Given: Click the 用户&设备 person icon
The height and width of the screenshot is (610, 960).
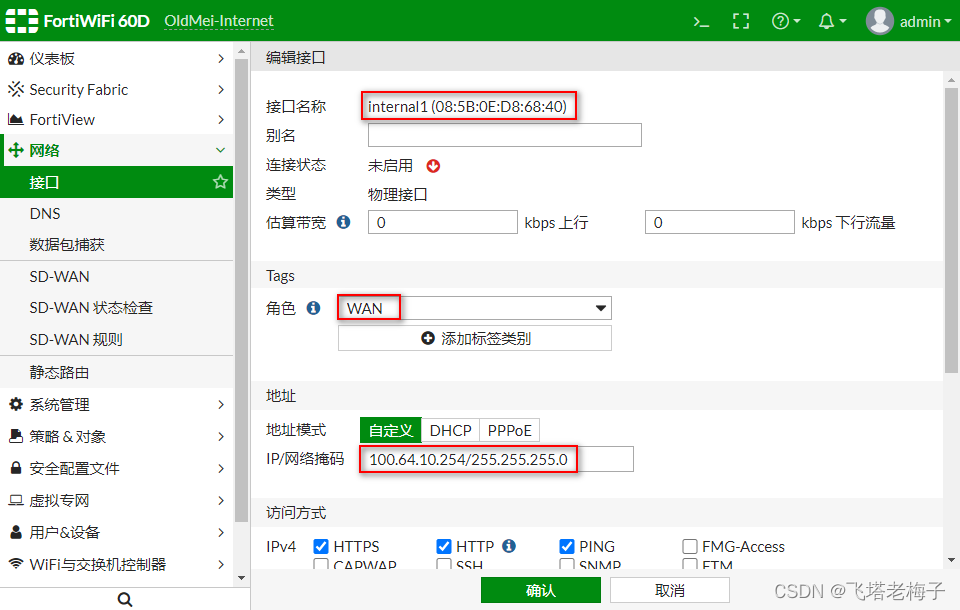Looking at the screenshot, I should tap(16, 532).
